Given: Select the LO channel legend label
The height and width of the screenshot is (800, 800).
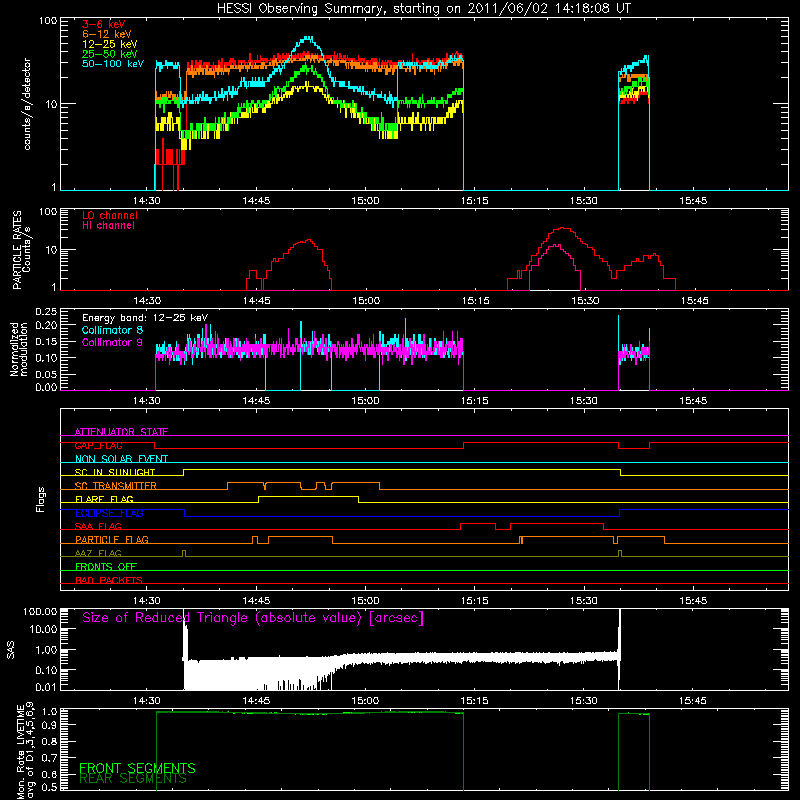Looking at the screenshot, I should 110,215.
